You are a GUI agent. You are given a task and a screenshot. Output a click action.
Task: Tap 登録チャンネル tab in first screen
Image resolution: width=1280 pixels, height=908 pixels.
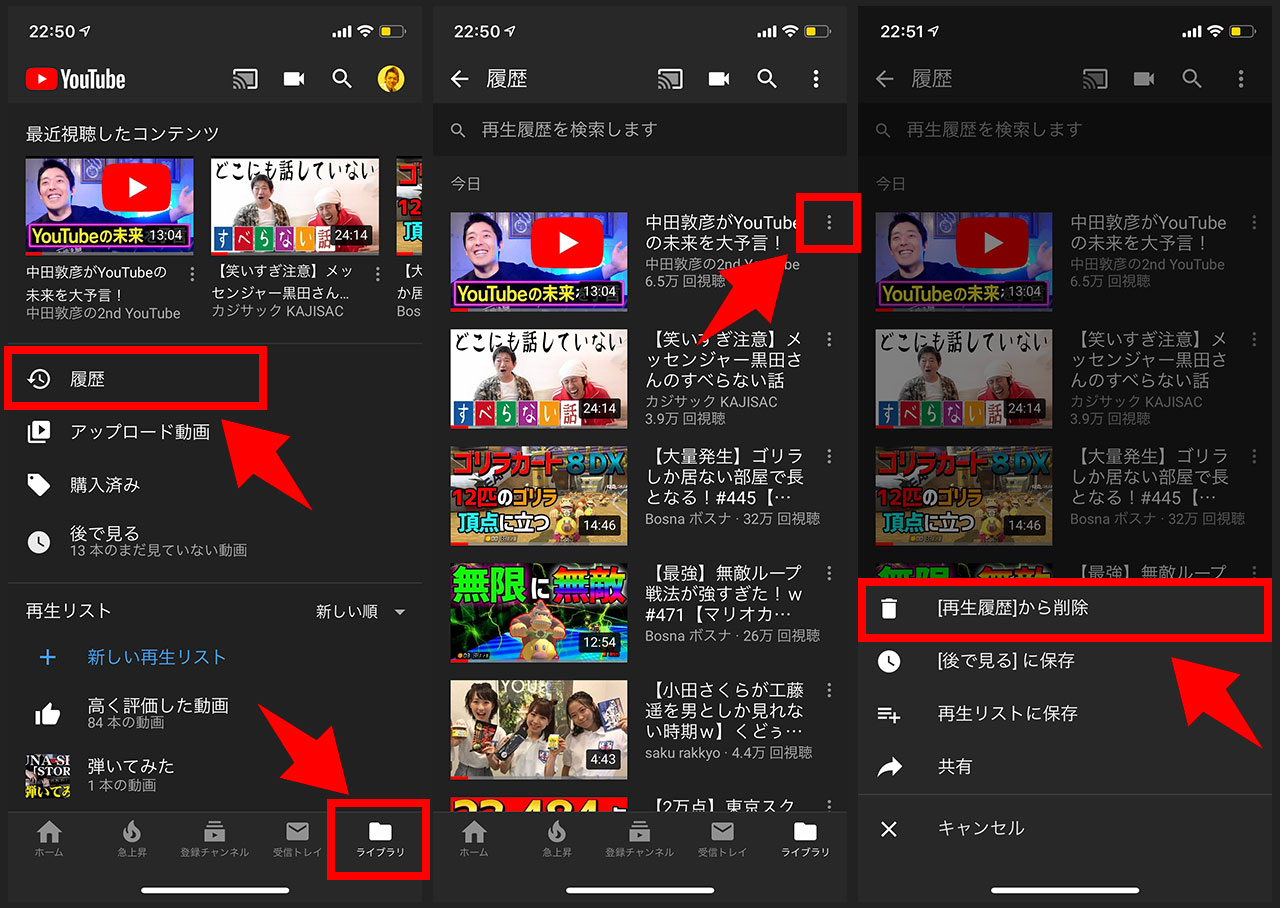[x=214, y=839]
